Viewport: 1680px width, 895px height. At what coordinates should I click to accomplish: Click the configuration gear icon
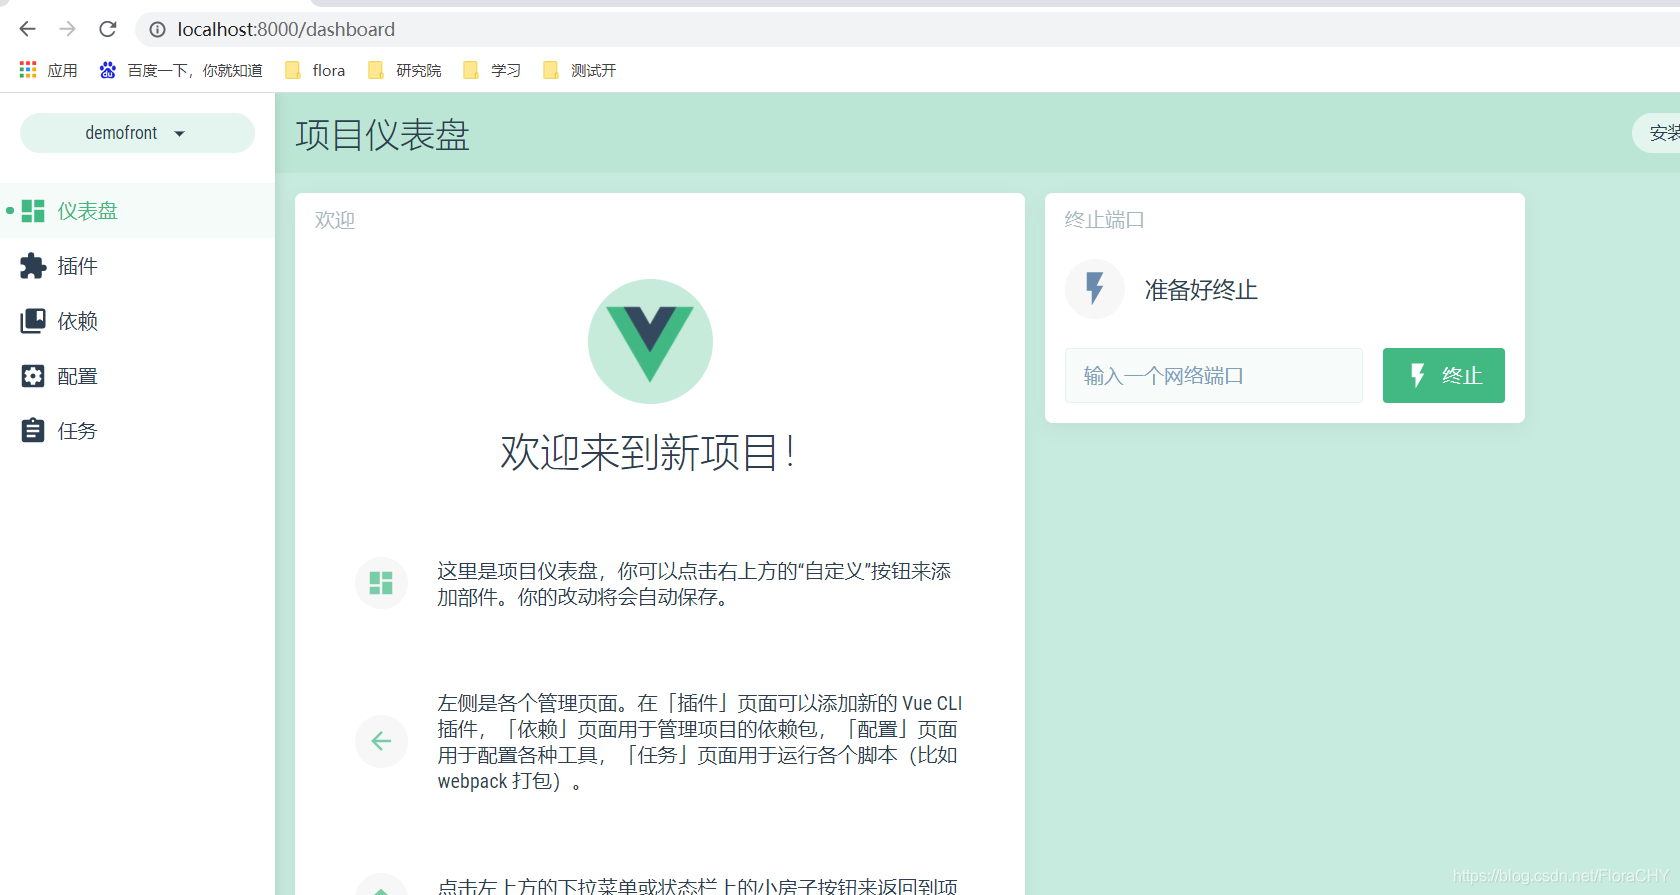pyautogui.click(x=33, y=376)
